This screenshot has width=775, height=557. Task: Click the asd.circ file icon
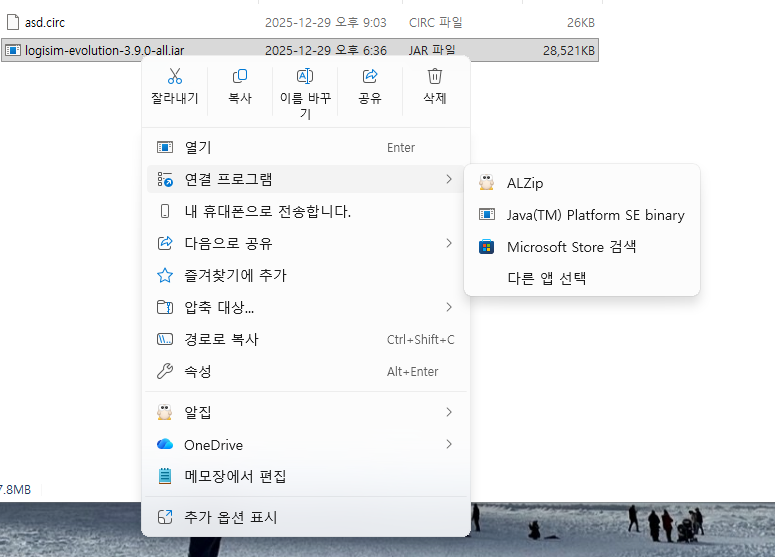click(x=13, y=22)
